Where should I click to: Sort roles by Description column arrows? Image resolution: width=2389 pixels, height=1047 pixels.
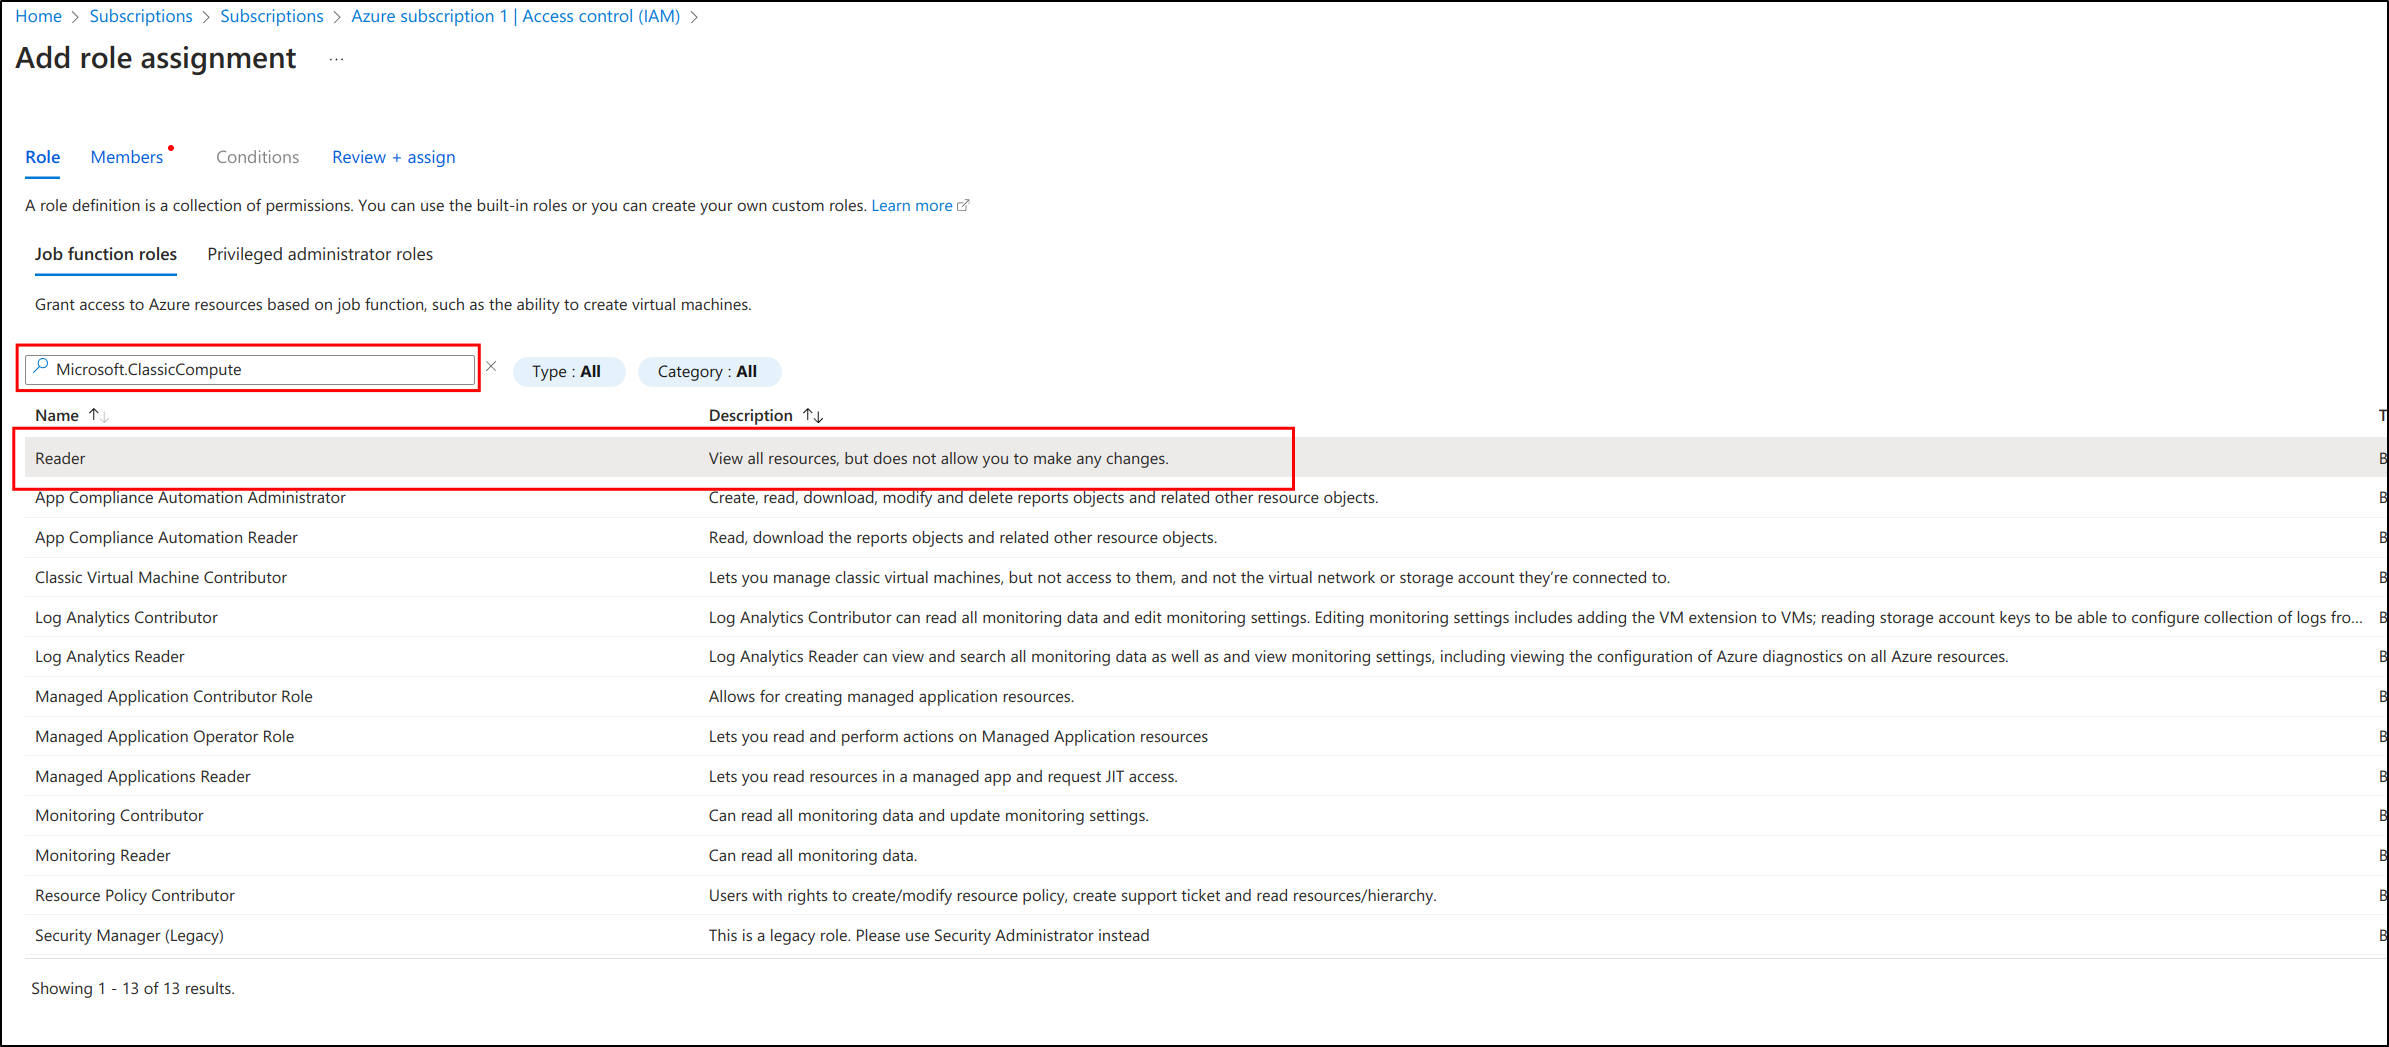coord(813,415)
